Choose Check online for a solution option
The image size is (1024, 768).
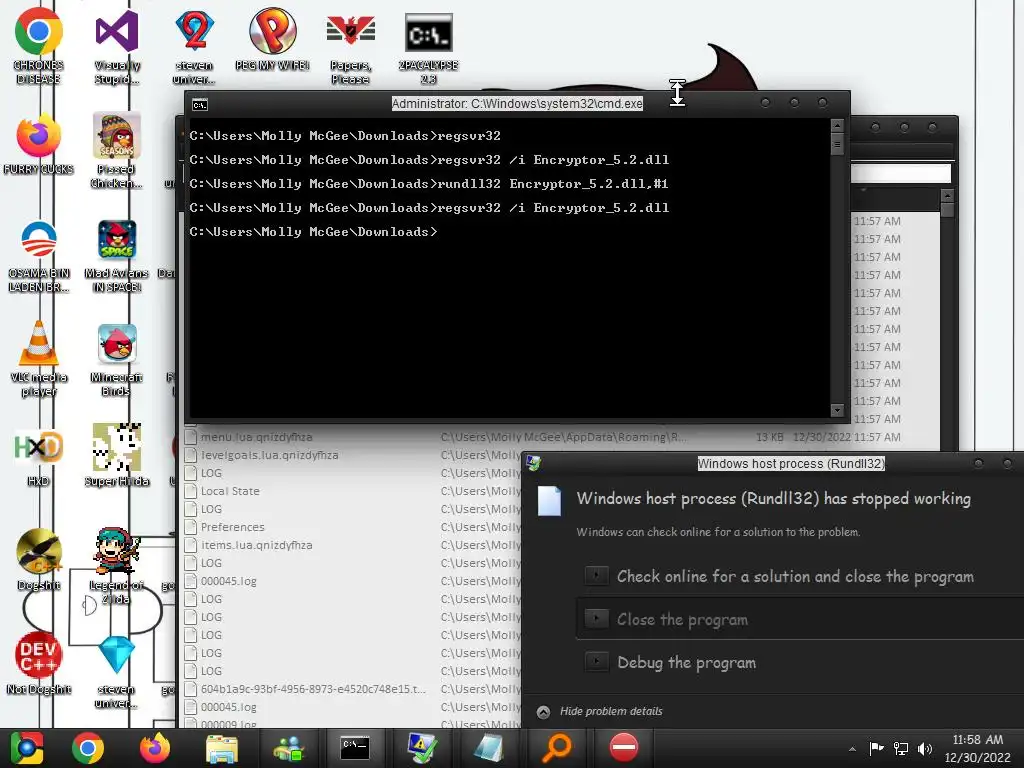794,577
